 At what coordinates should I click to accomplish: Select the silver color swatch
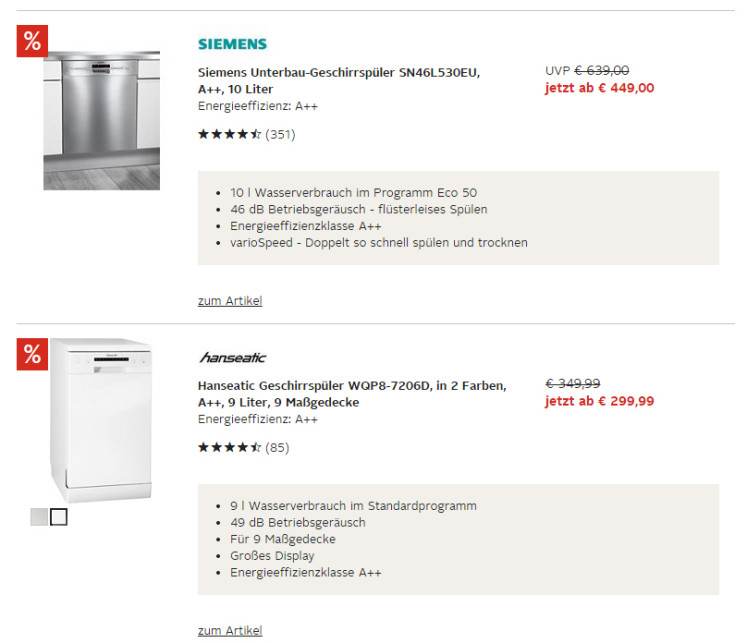(39, 517)
